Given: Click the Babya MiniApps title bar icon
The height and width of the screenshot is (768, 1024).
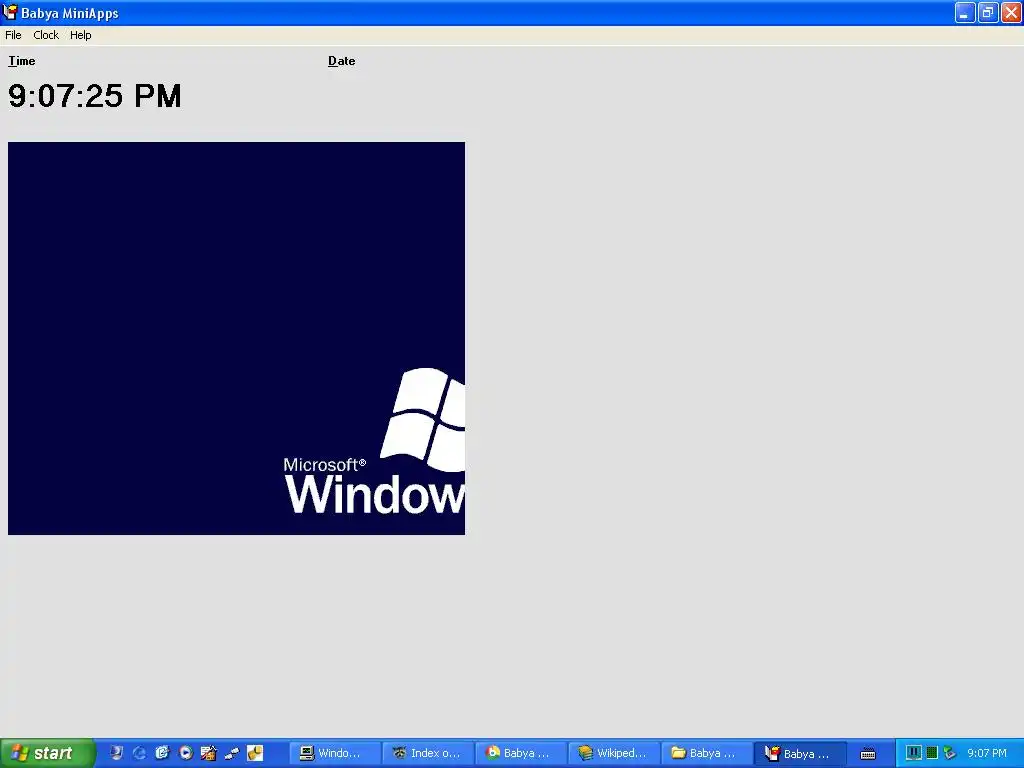Looking at the screenshot, I should pos(10,12).
